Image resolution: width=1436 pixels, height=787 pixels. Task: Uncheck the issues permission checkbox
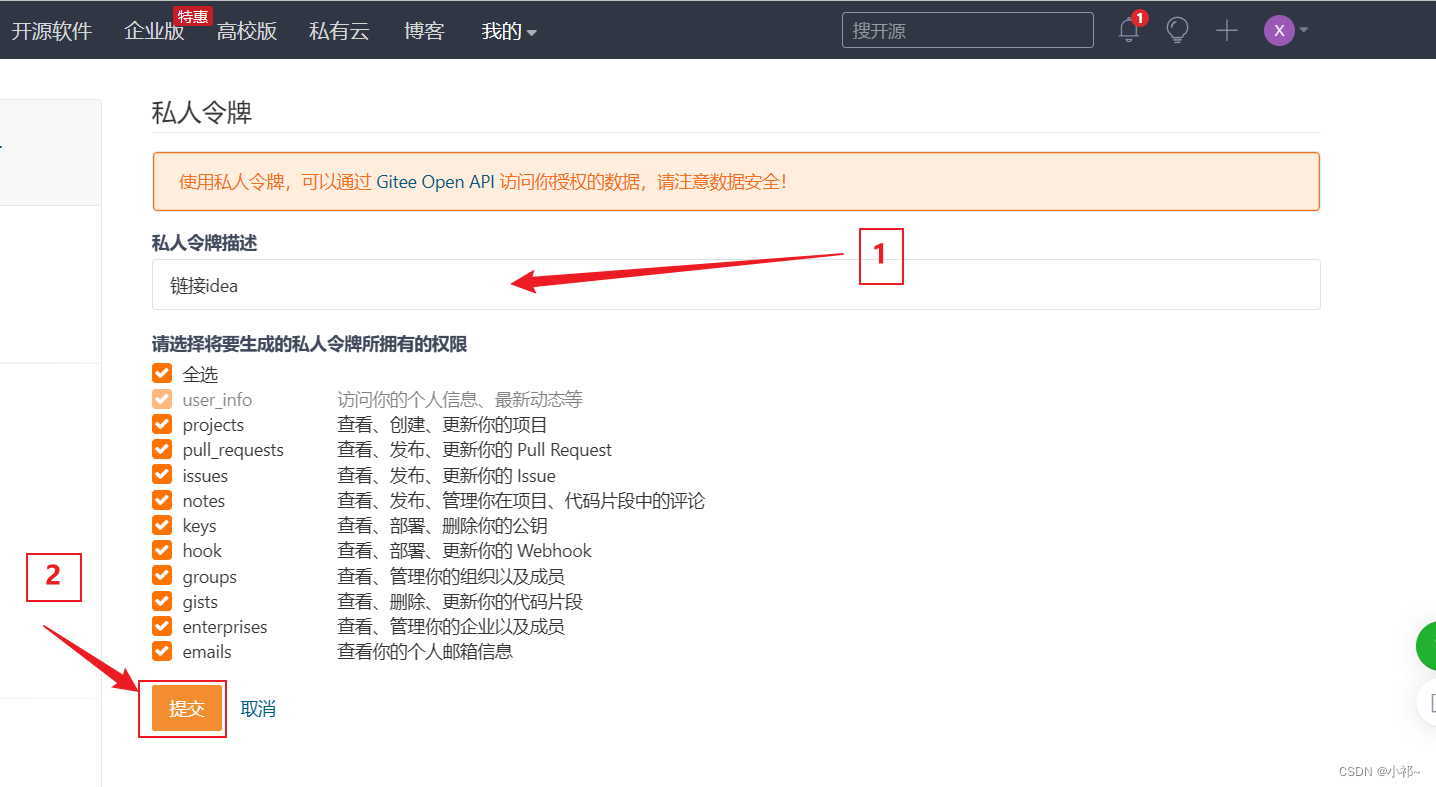[x=162, y=474]
